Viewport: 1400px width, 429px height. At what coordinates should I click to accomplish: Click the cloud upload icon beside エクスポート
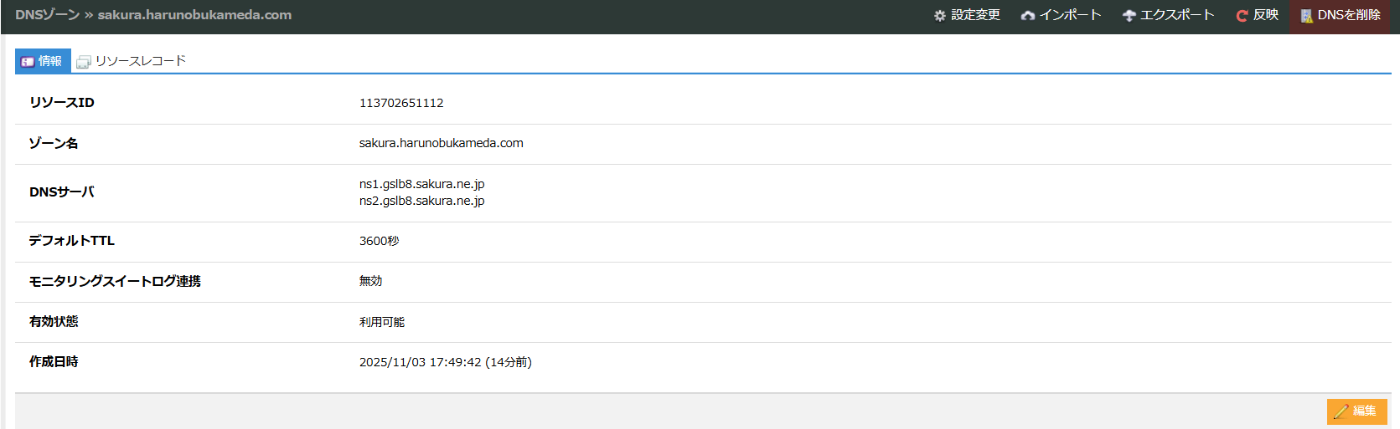1129,16
